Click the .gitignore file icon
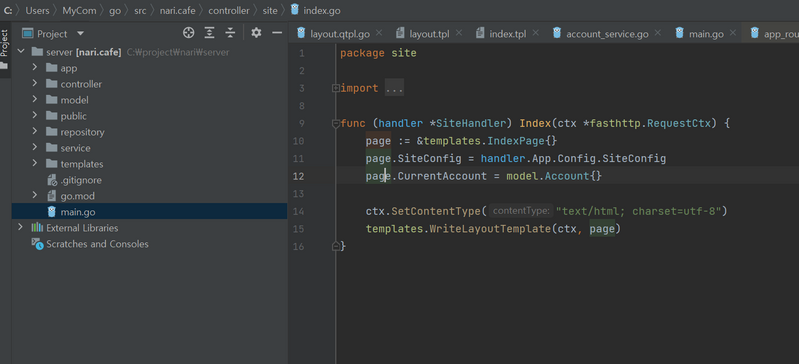 click(x=52, y=180)
